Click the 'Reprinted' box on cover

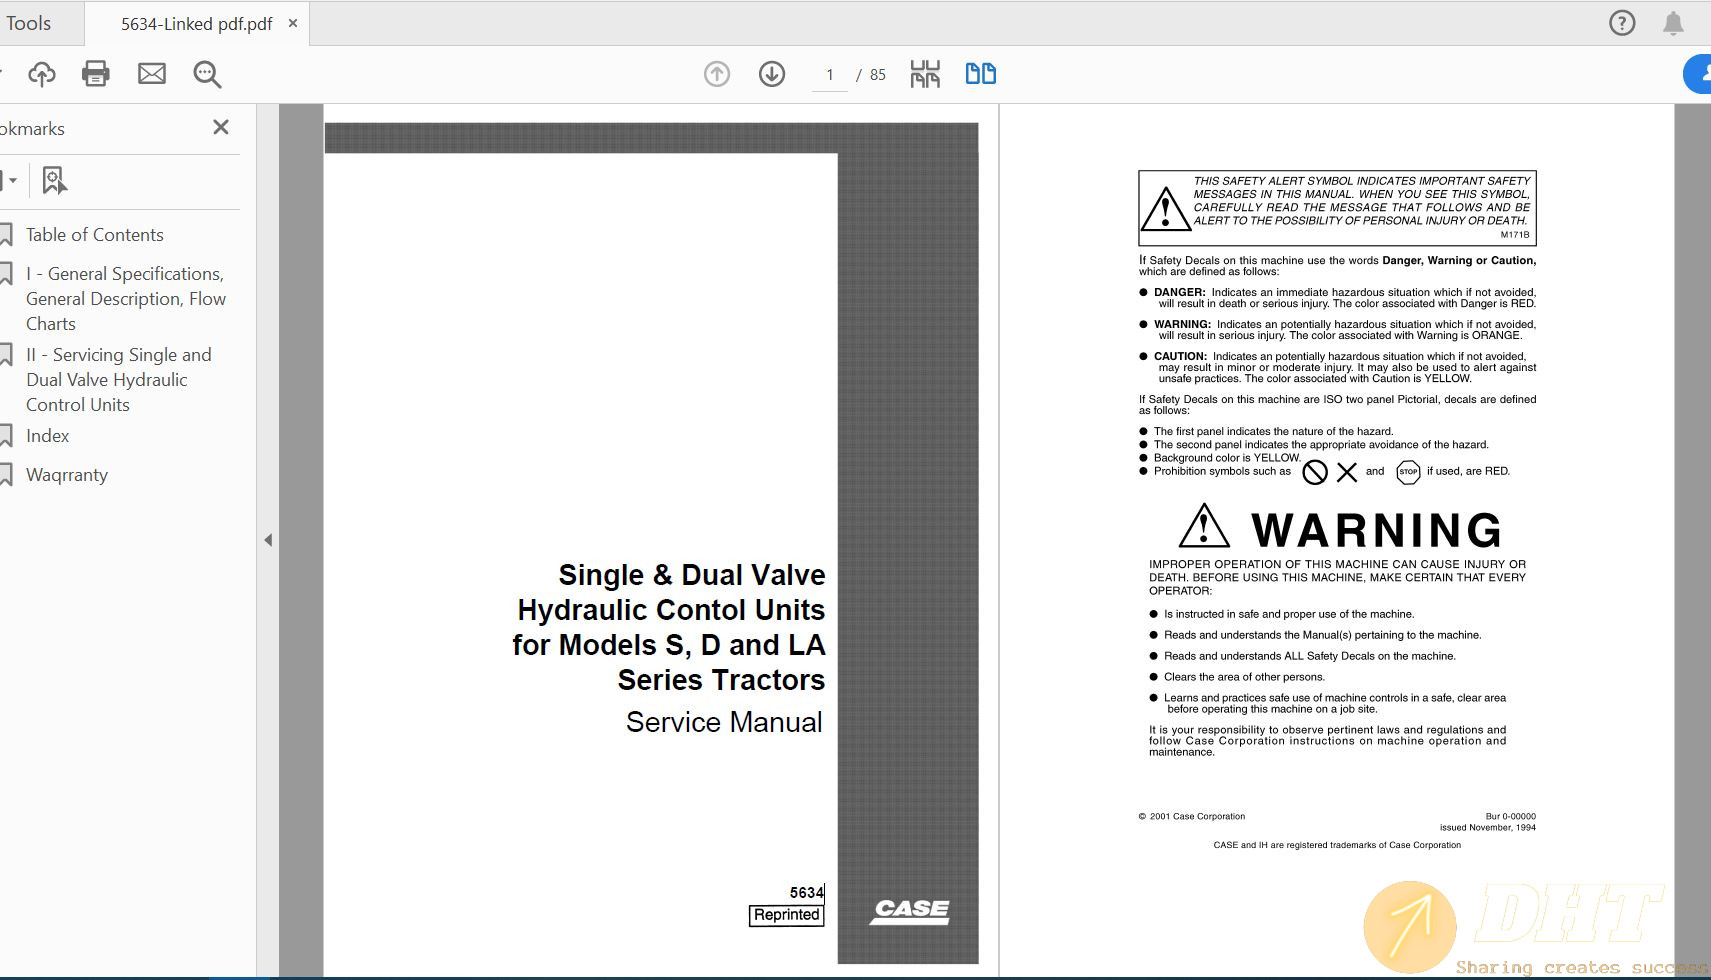pyautogui.click(x=787, y=915)
